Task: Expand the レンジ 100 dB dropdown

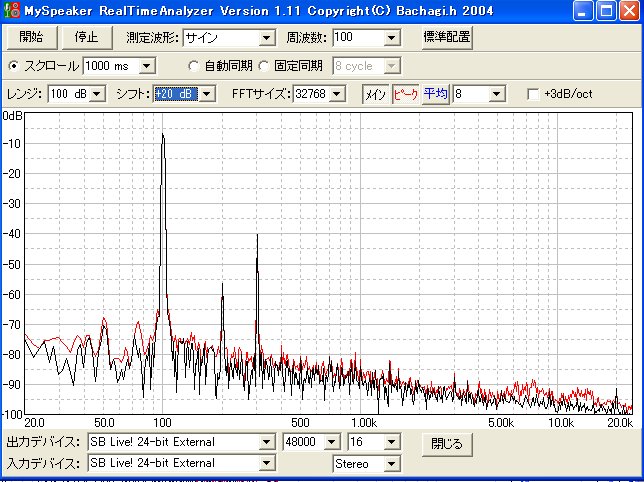Action: pos(96,94)
